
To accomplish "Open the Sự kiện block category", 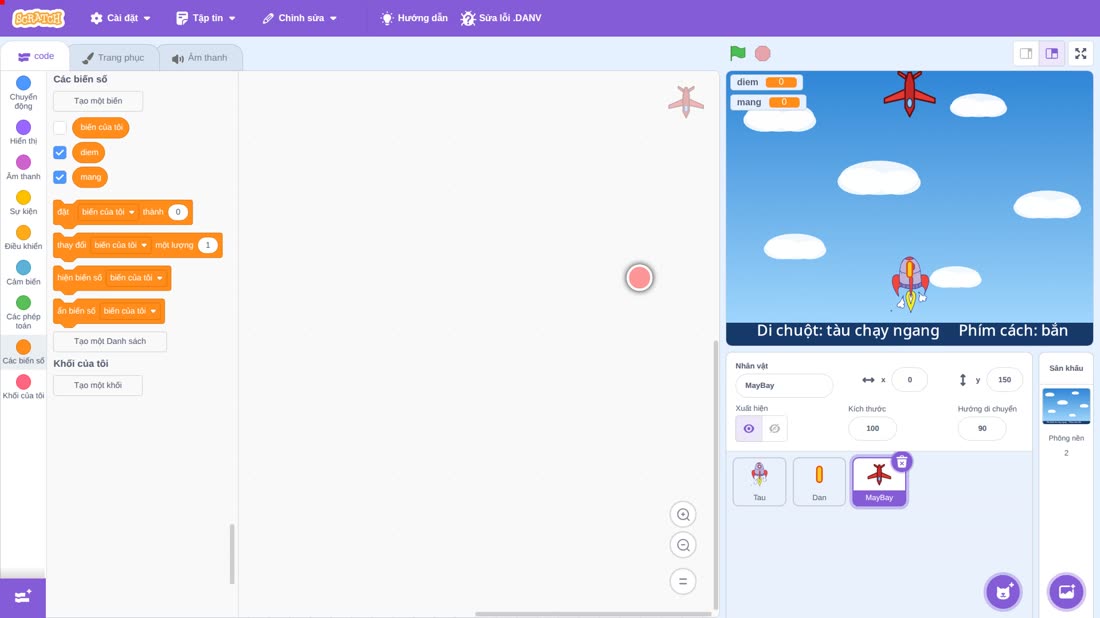I will [23, 202].
